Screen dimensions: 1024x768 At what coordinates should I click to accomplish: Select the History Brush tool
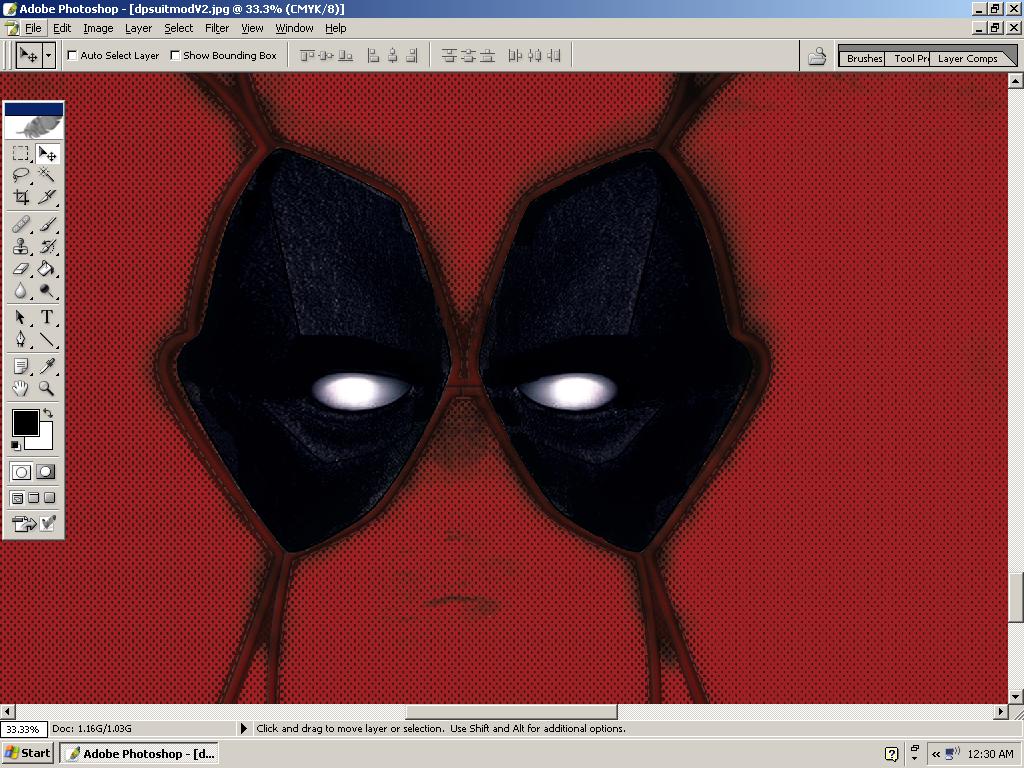point(48,247)
